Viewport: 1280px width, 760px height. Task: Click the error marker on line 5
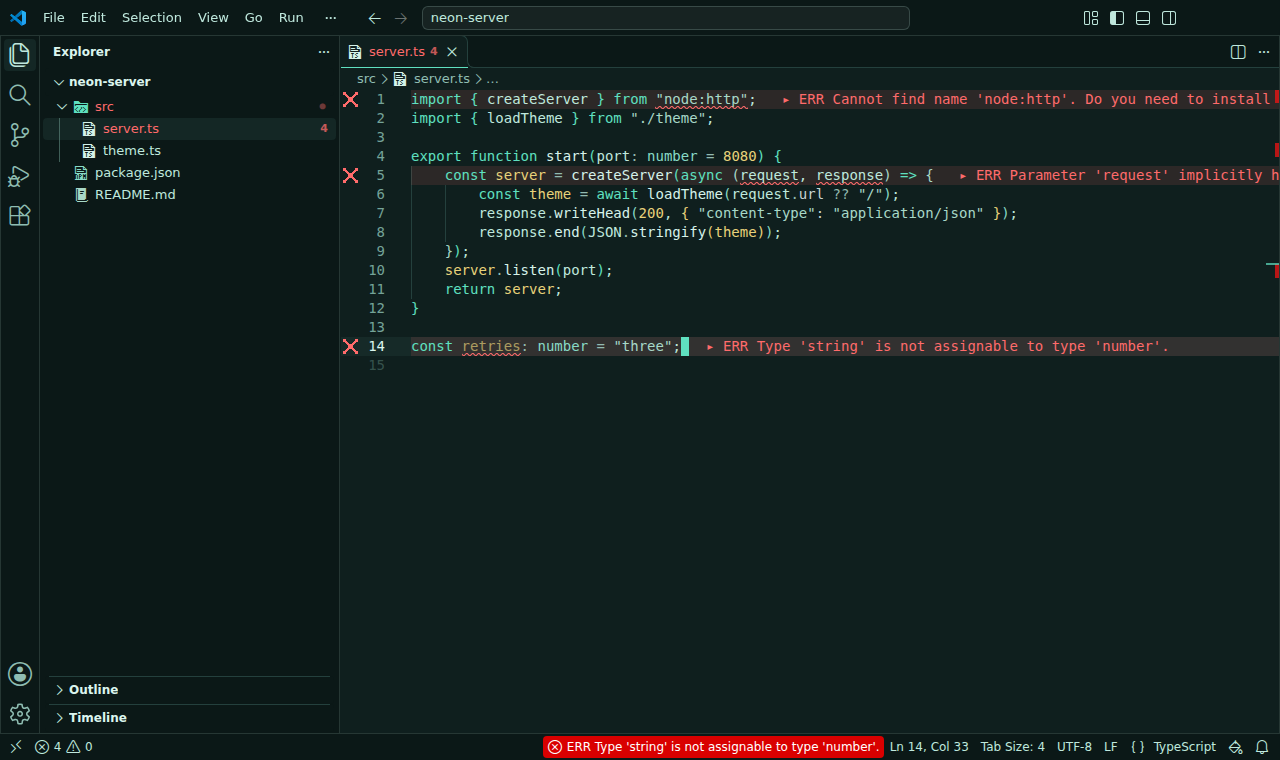pos(350,175)
